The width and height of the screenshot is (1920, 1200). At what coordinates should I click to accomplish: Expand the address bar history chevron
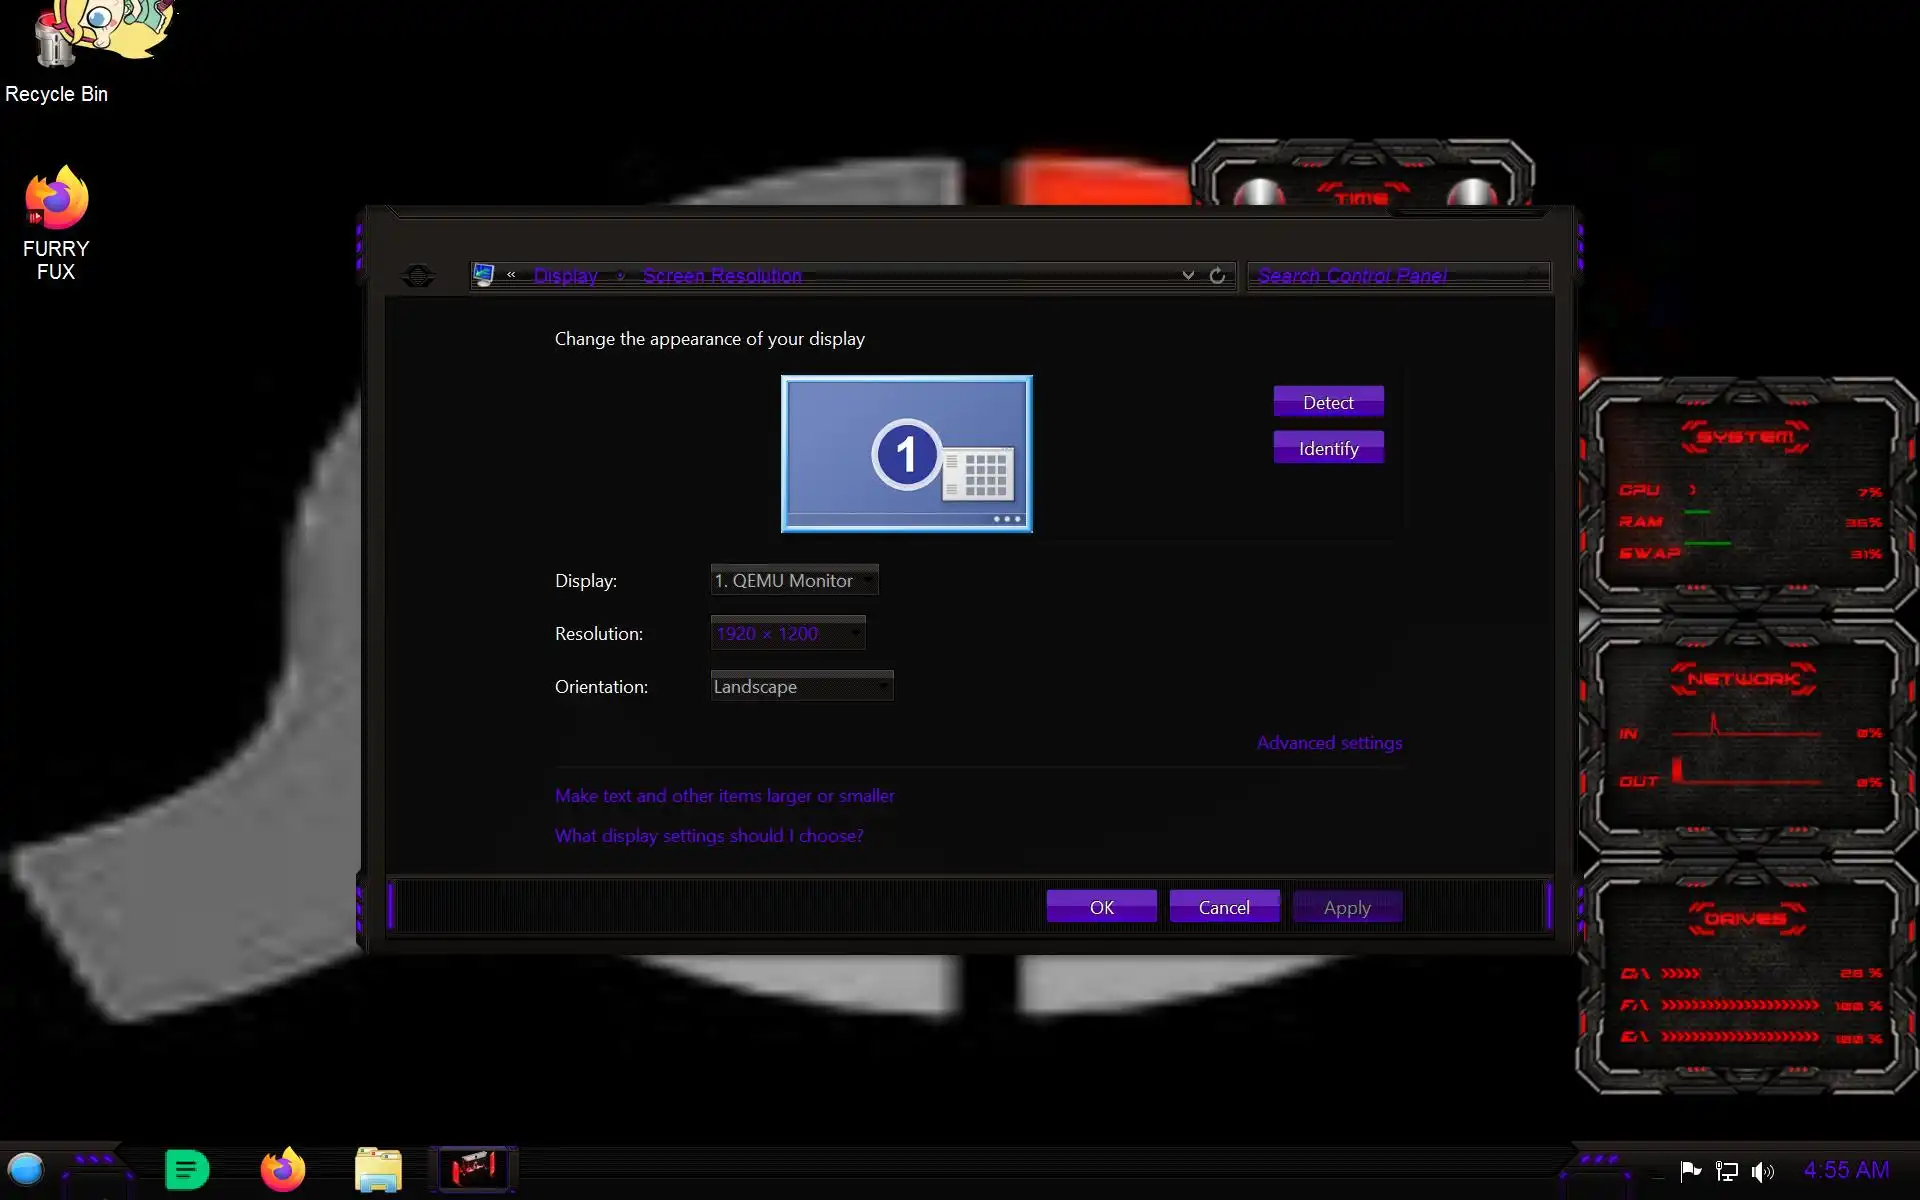point(1188,276)
